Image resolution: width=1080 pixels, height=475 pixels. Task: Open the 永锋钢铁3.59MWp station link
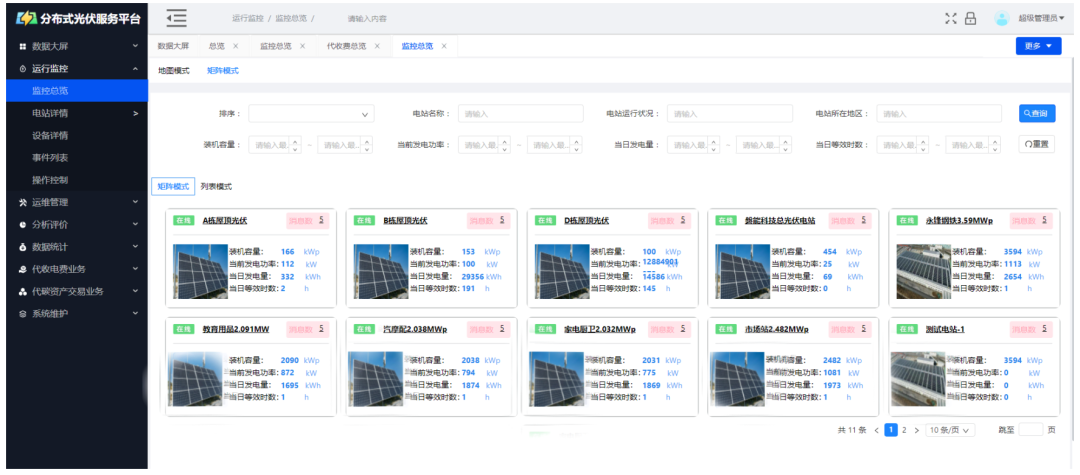point(959,220)
